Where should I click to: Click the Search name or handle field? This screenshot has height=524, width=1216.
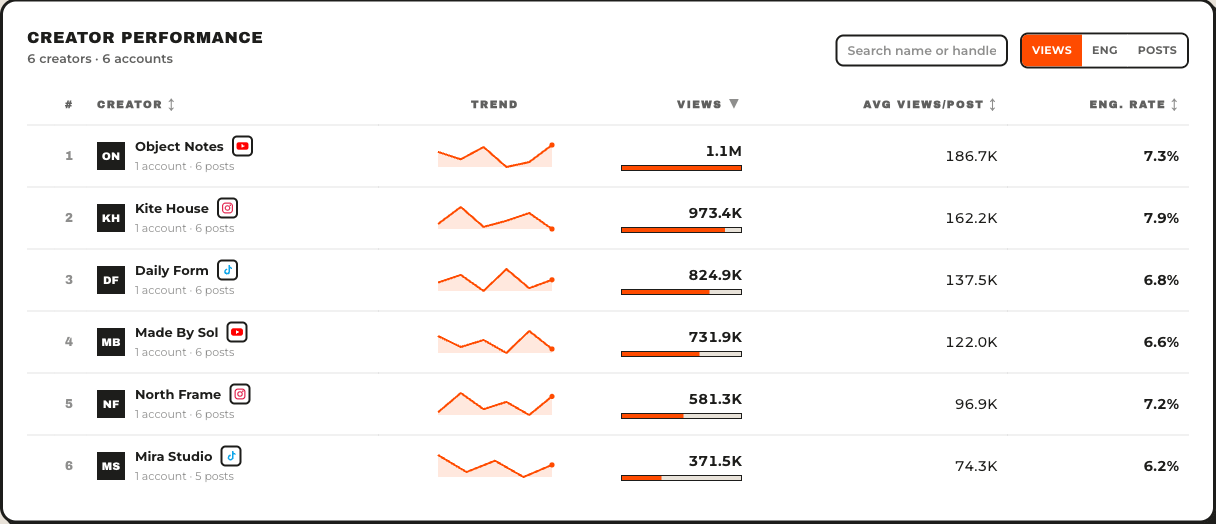pos(921,50)
